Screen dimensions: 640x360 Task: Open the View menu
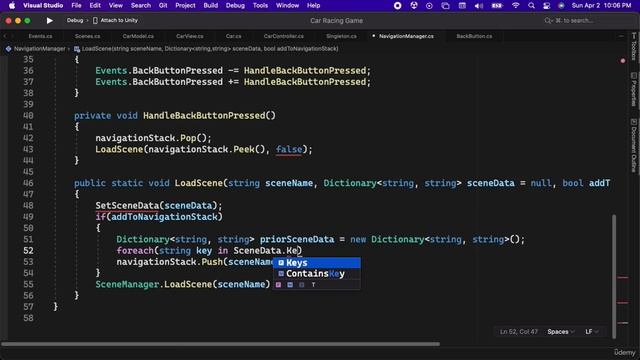116,6
